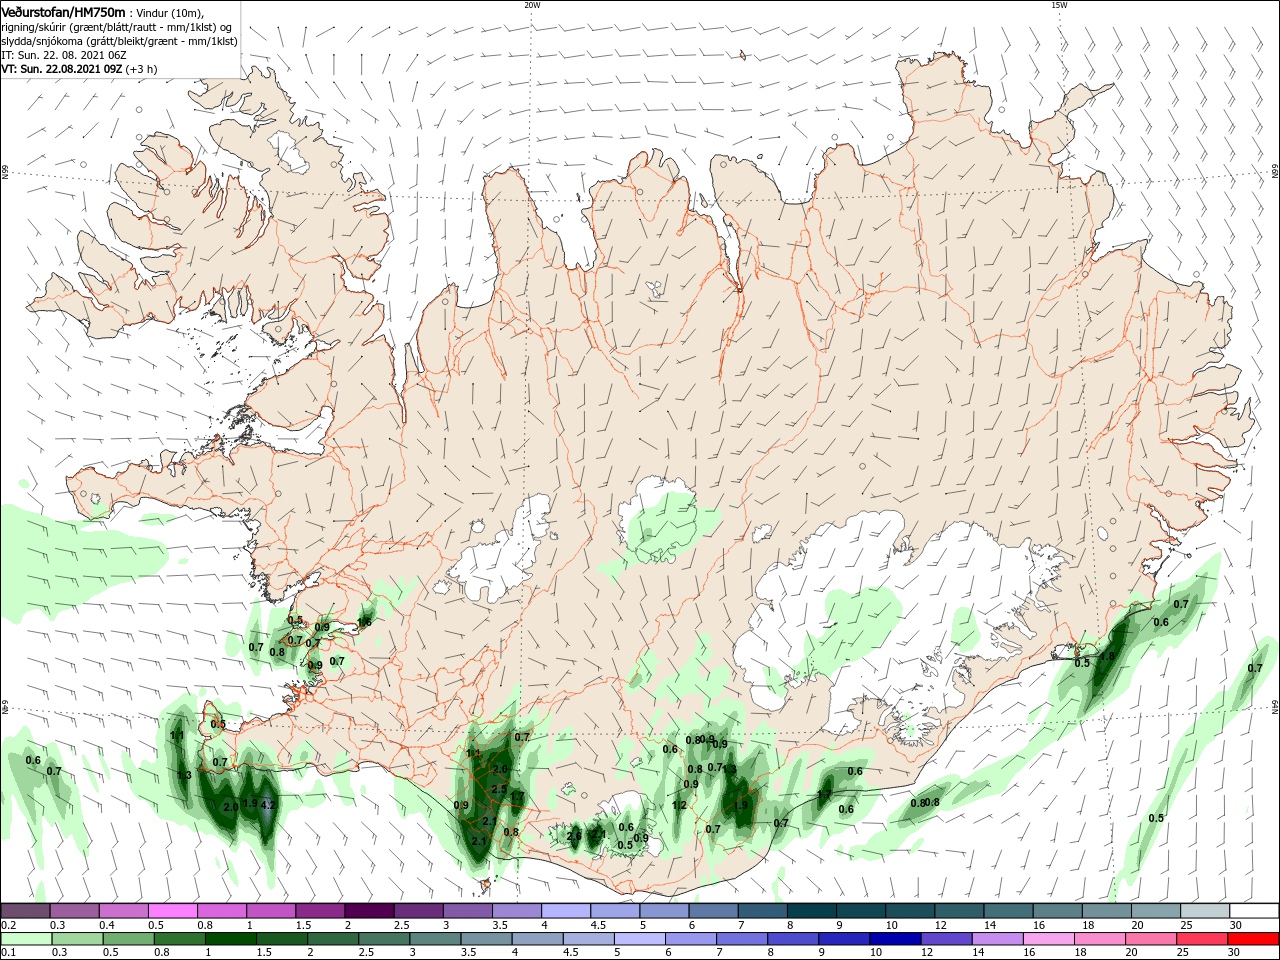This screenshot has width=1280, height=960.
Task: Click the pale pink swatch labeled 16 in the bottom legend row
Action: [x=1049, y=939]
